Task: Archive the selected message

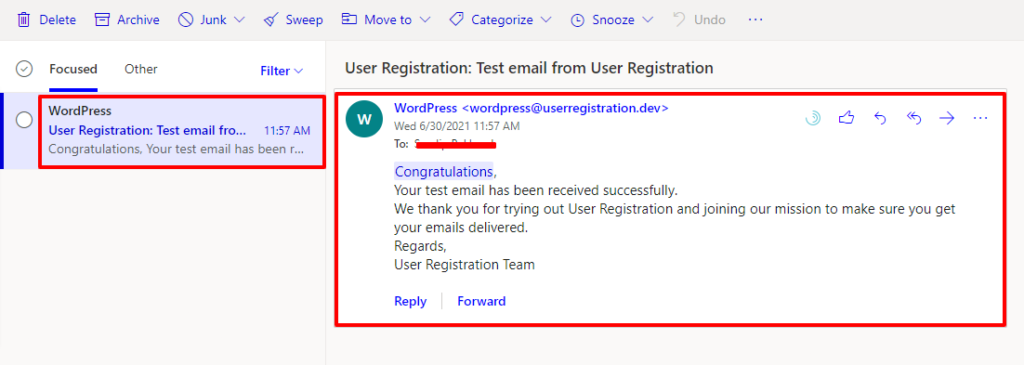Action: (127, 20)
